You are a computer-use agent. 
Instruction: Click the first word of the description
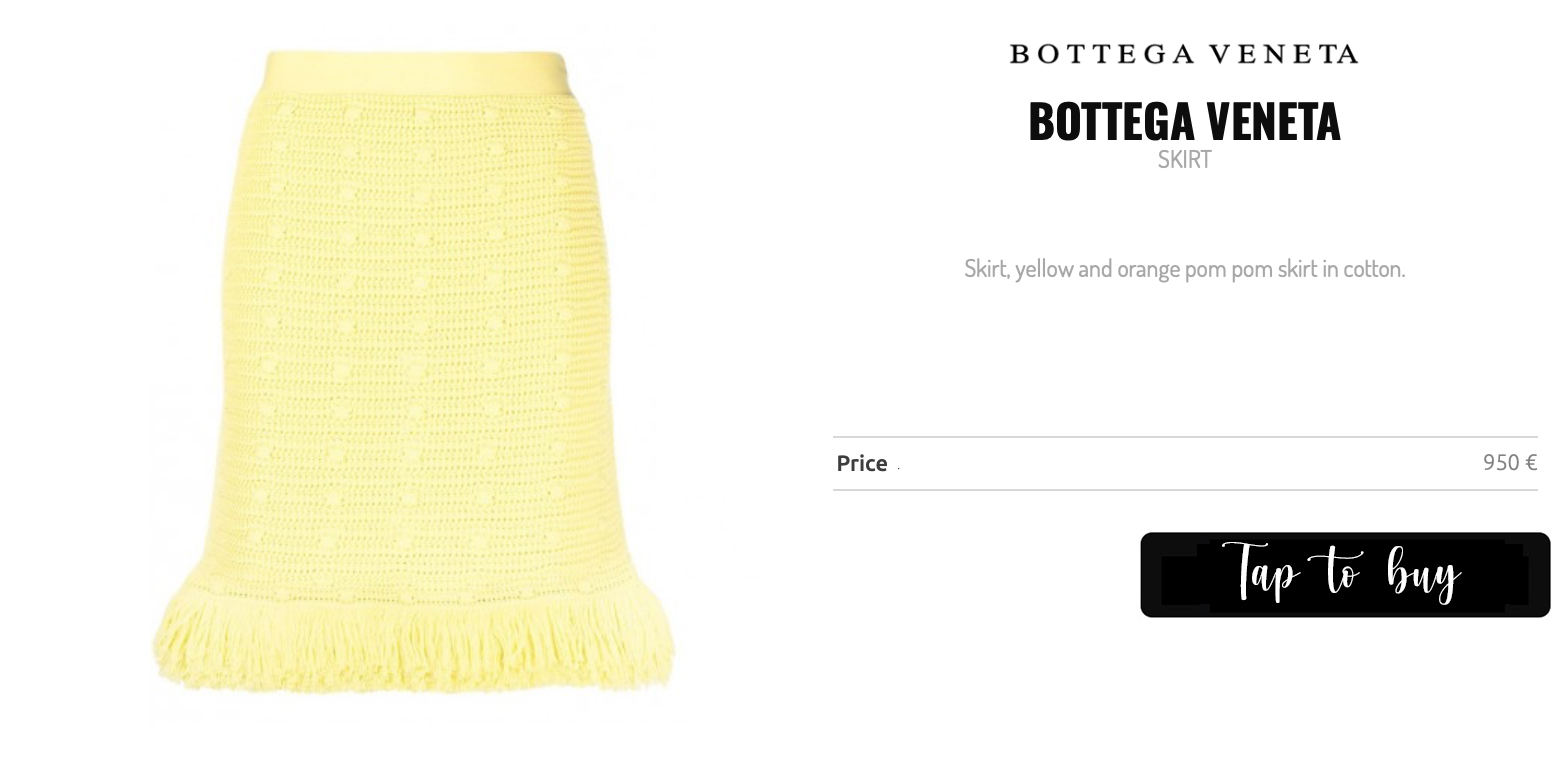[987, 268]
